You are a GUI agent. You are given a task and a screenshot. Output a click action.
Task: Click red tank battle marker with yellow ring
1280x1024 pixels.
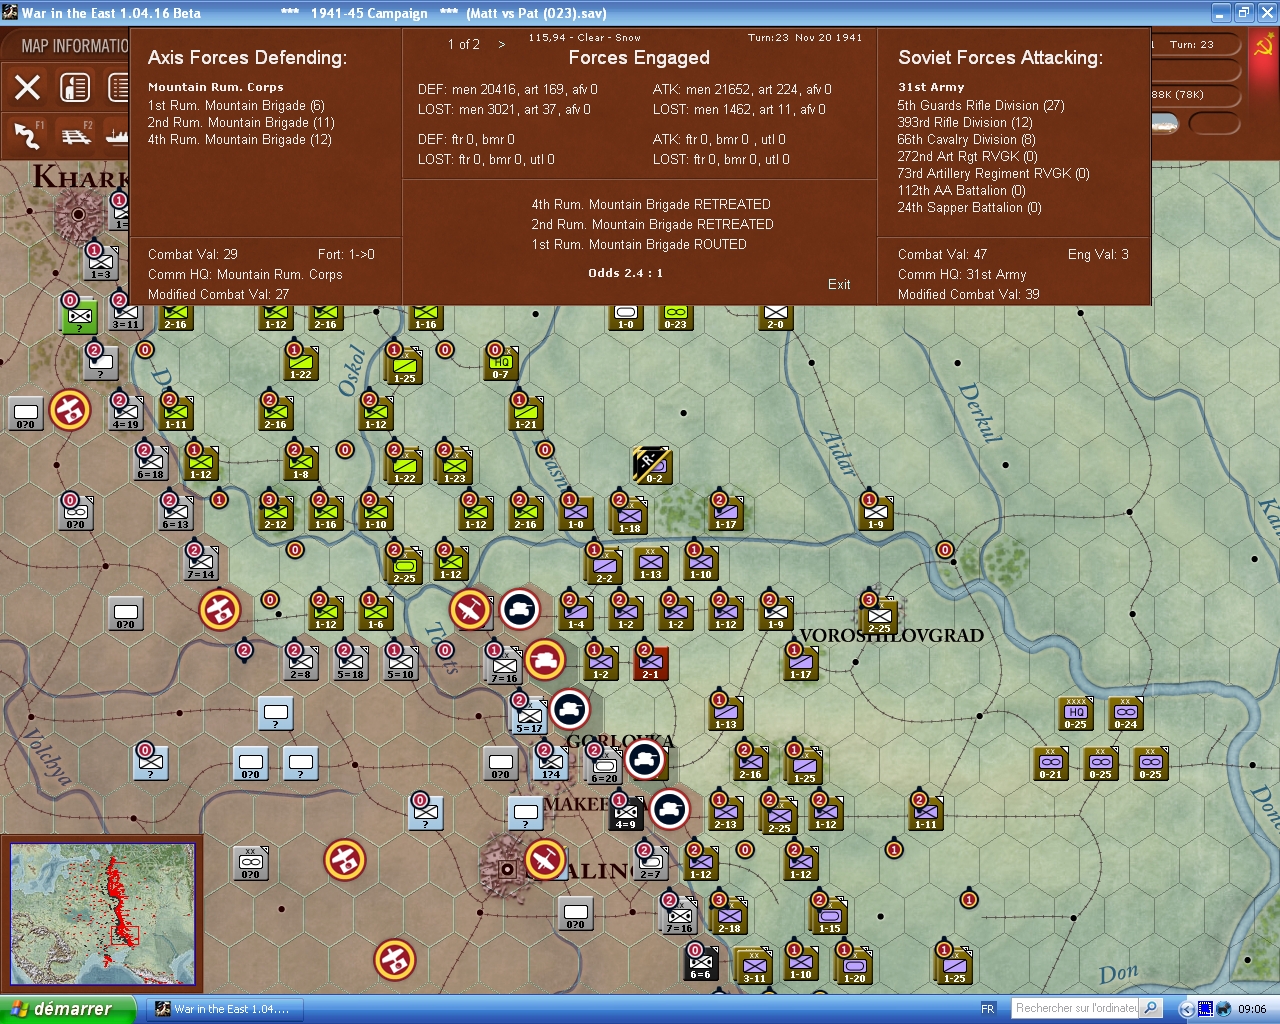coord(544,659)
